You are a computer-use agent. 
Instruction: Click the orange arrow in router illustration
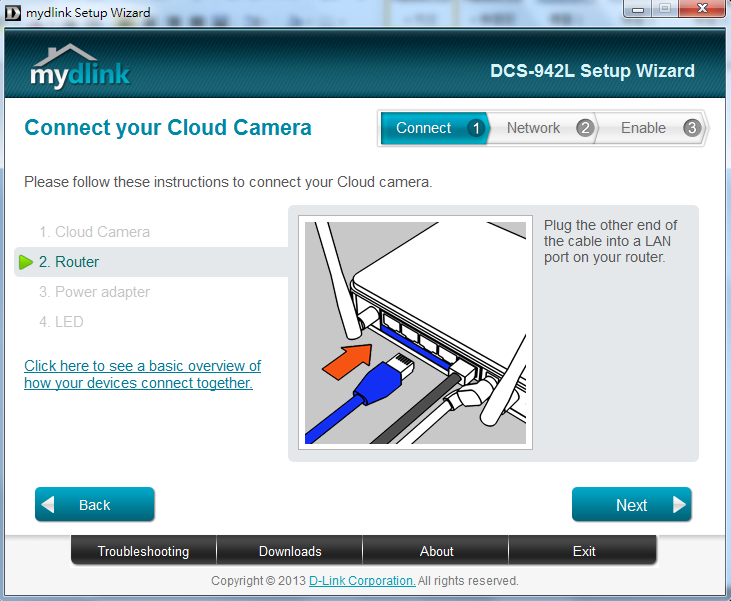[x=345, y=360]
